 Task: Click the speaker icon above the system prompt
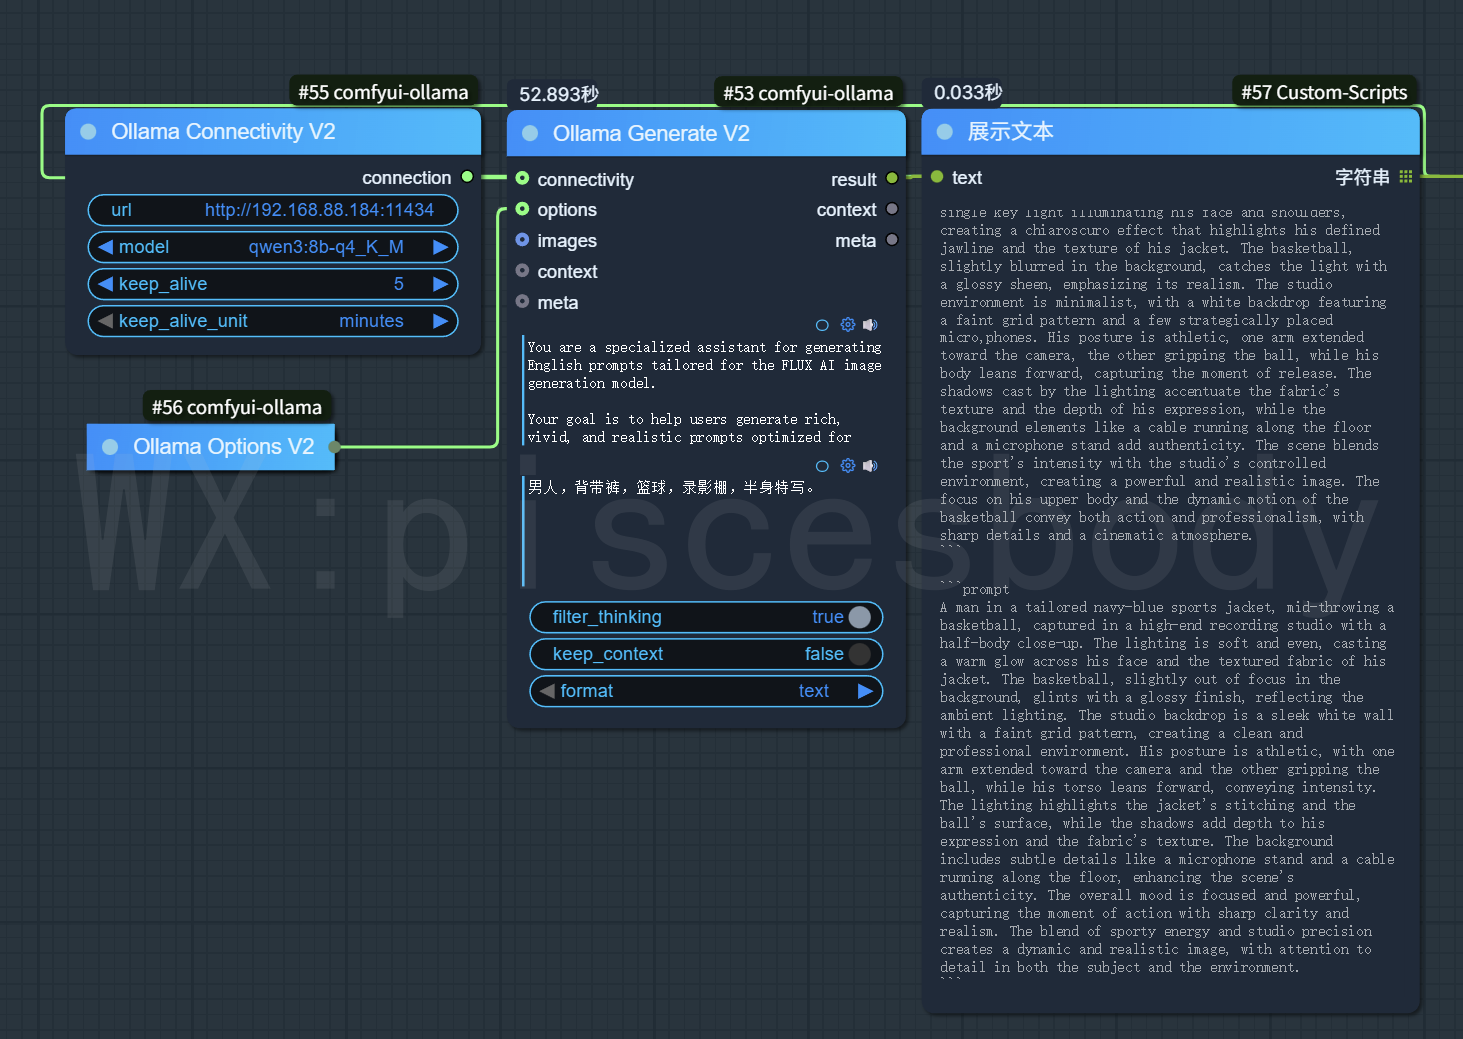coord(870,325)
